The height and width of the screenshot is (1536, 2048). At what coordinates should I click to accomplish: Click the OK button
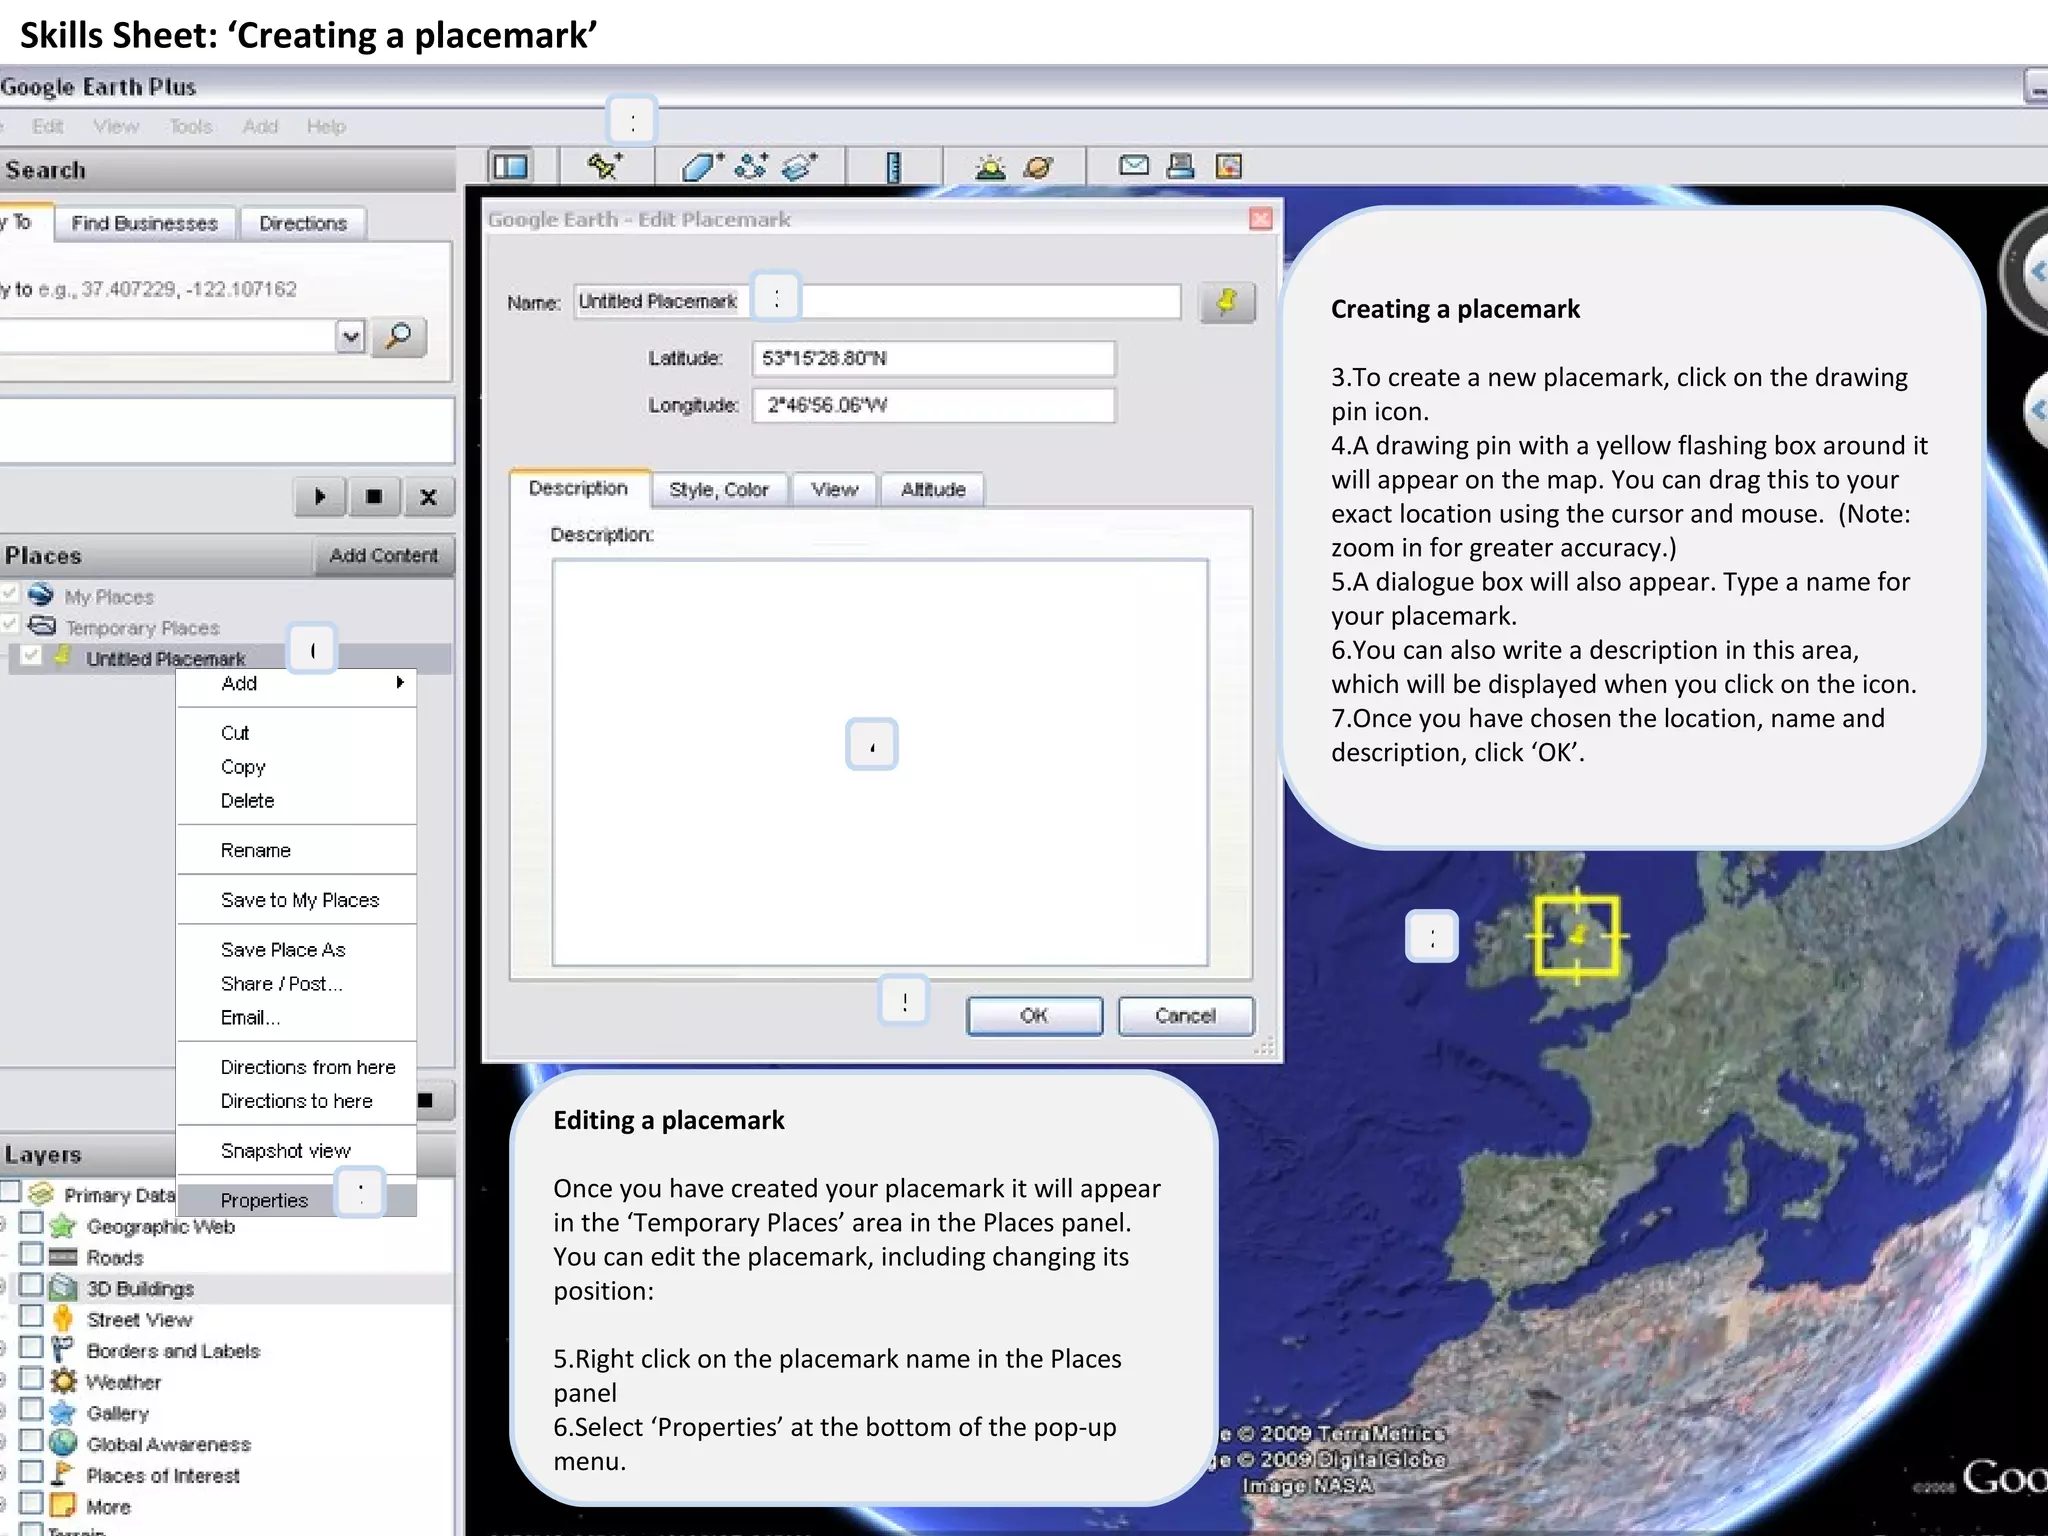tap(1034, 1015)
